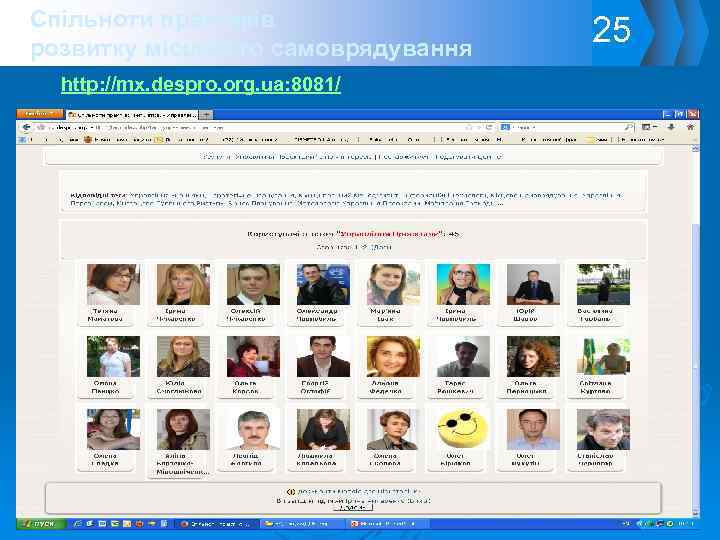Image resolution: width=720 pixels, height=540 pixels.
Task: Open Людмила's profile photo
Action: (x=323, y=429)
